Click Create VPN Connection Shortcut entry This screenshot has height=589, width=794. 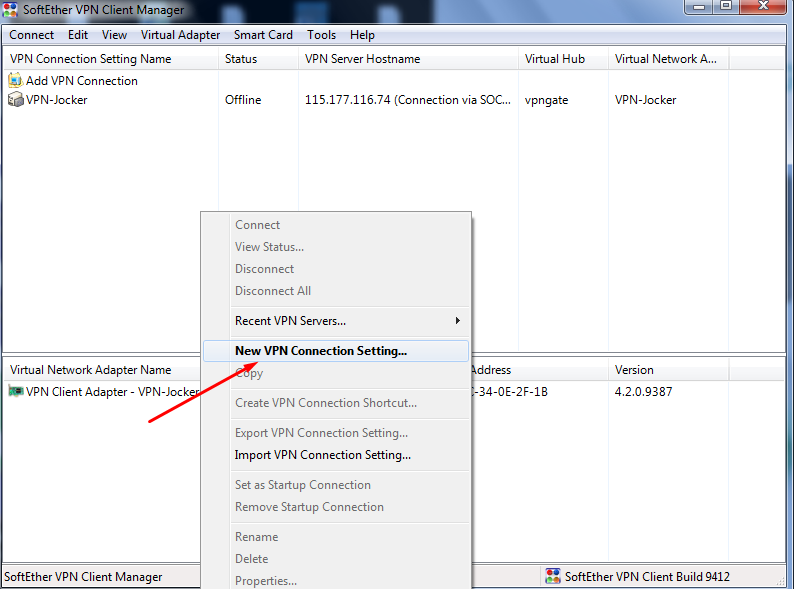click(x=336, y=403)
